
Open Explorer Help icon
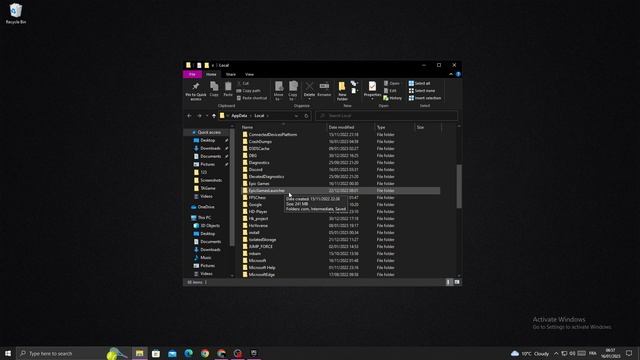tap(458, 74)
